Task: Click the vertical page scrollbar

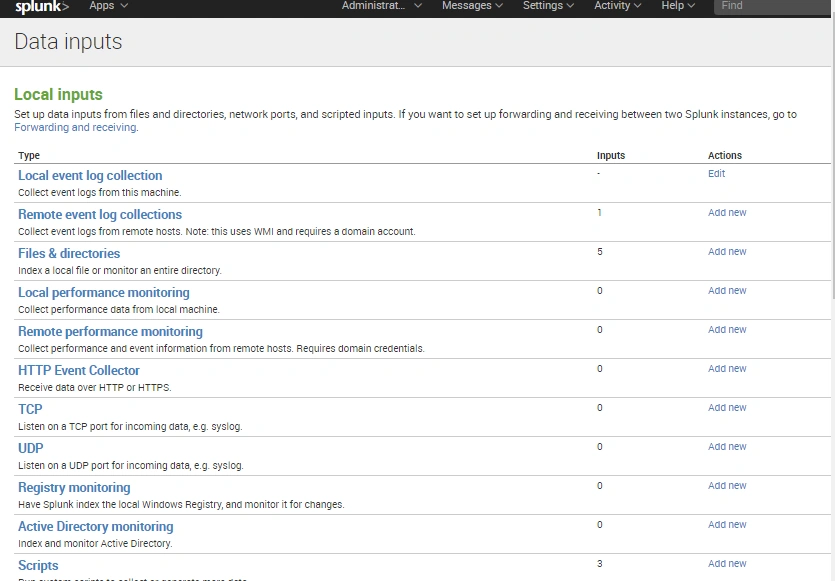Action: [x=833, y=160]
